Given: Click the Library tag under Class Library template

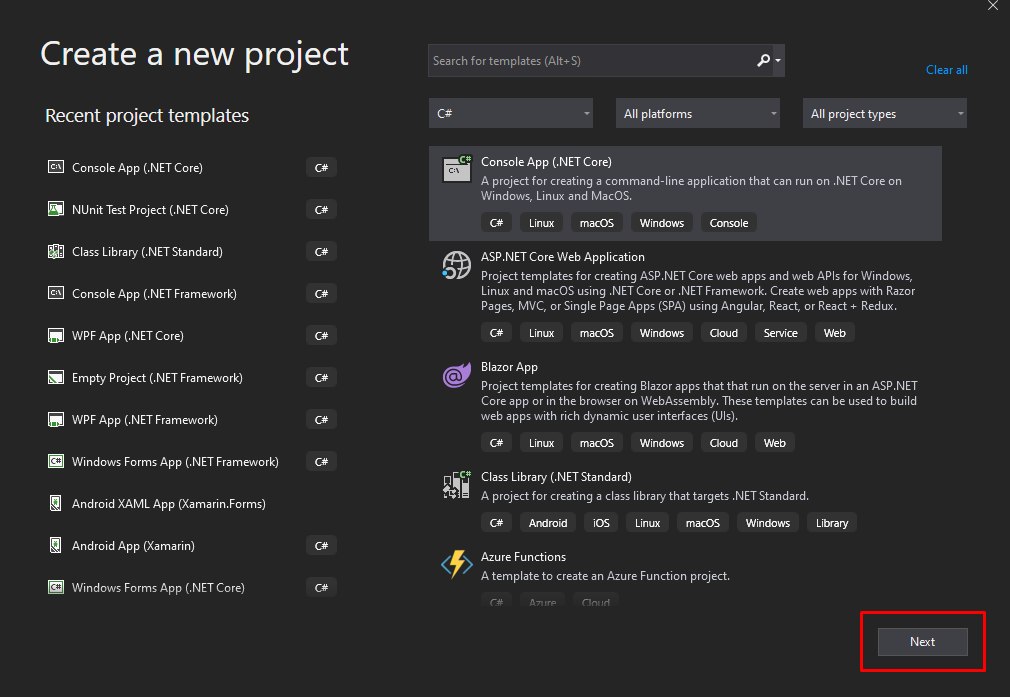Looking at the screenshot, I should tap(832, 523).
